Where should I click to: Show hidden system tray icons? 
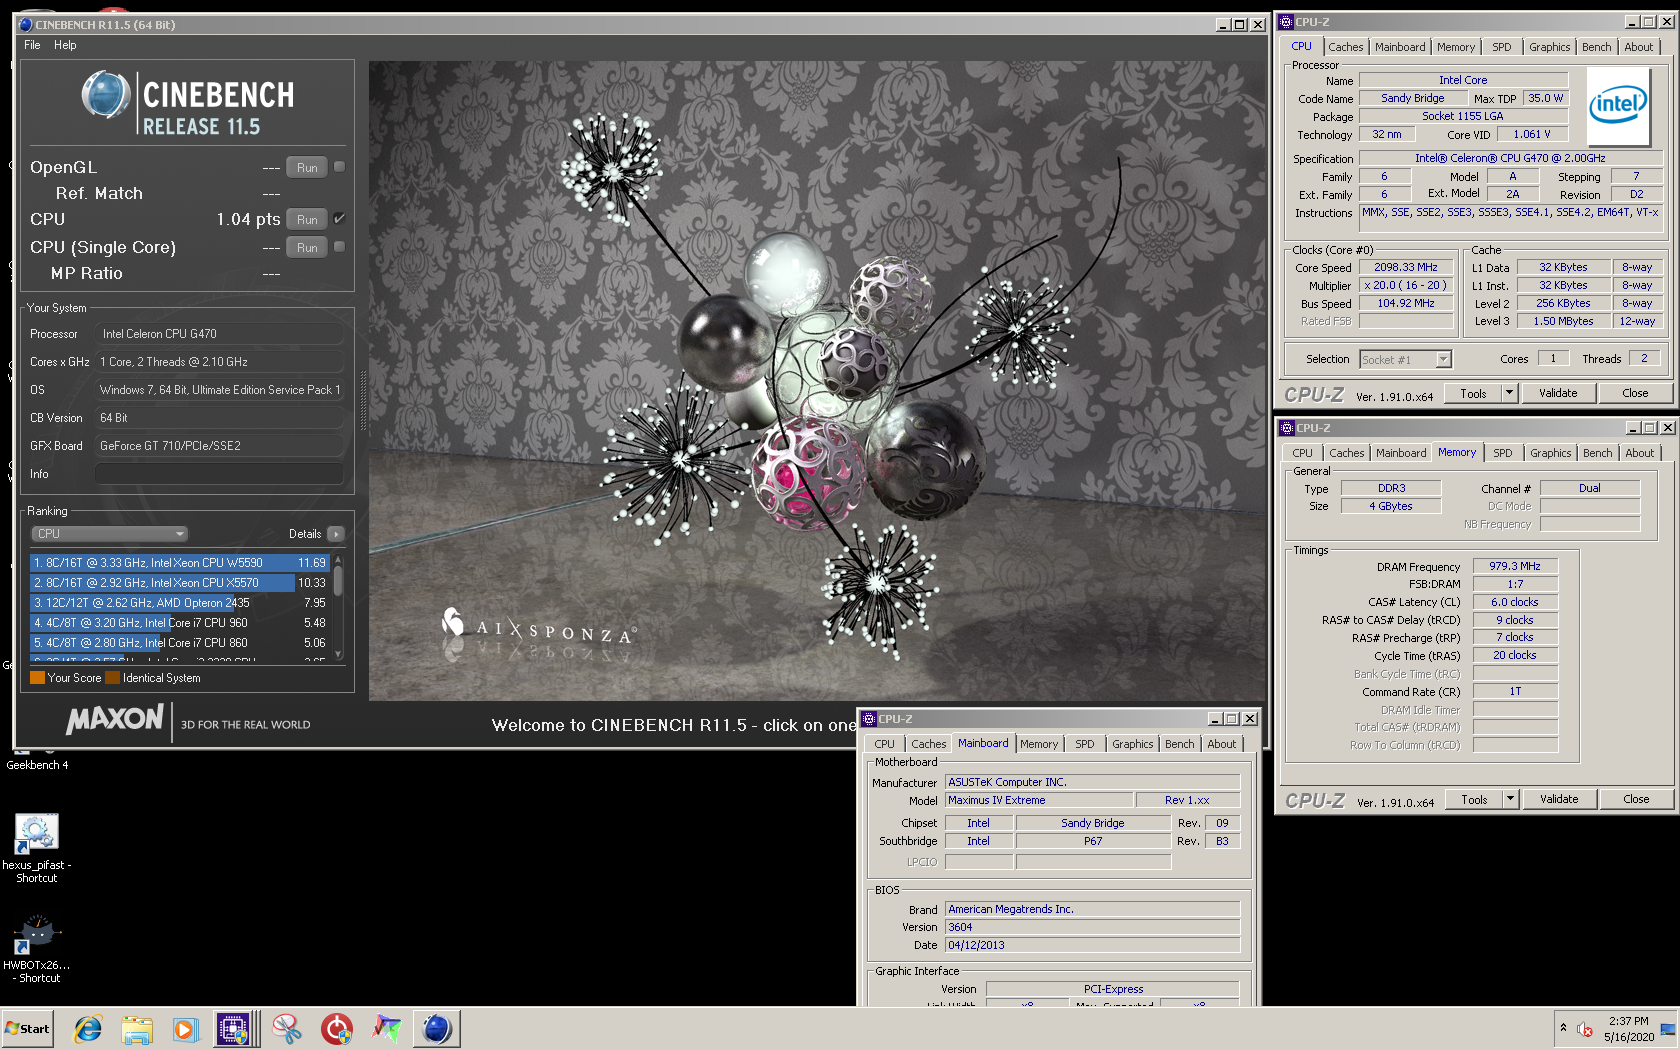pyautogui.click(x=1563, y=1028)
